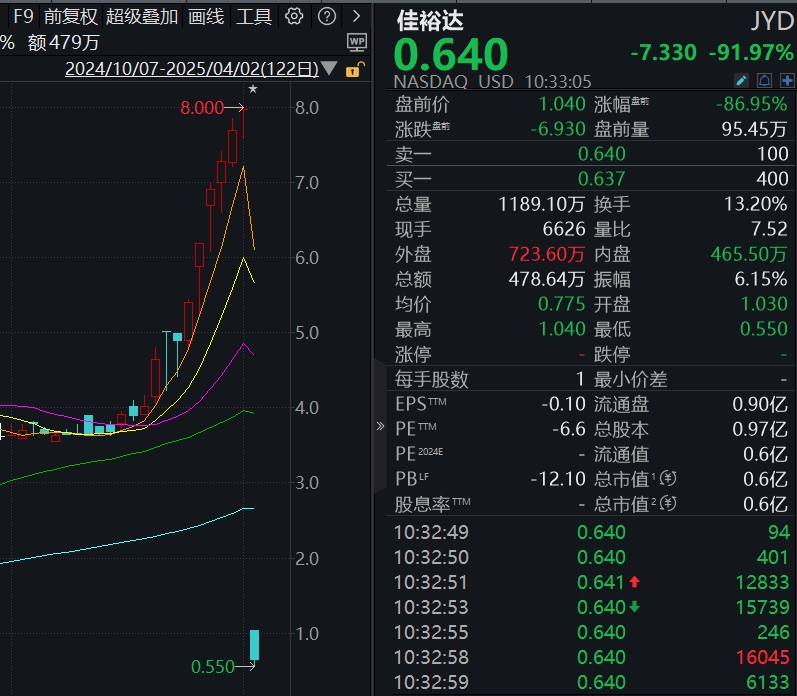Viewport: 797px width, 696px height.
Task: Click the pencil note icon beside the quote
Action: coord(741,81)
